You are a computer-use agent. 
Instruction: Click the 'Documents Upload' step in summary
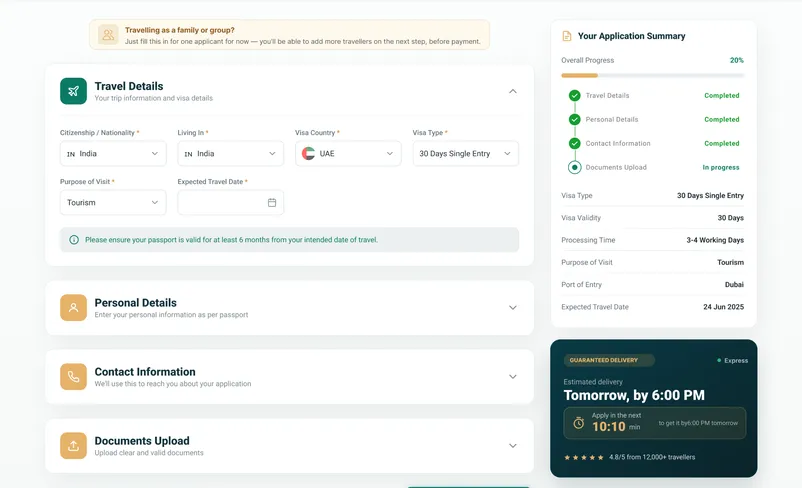point(616,167)
